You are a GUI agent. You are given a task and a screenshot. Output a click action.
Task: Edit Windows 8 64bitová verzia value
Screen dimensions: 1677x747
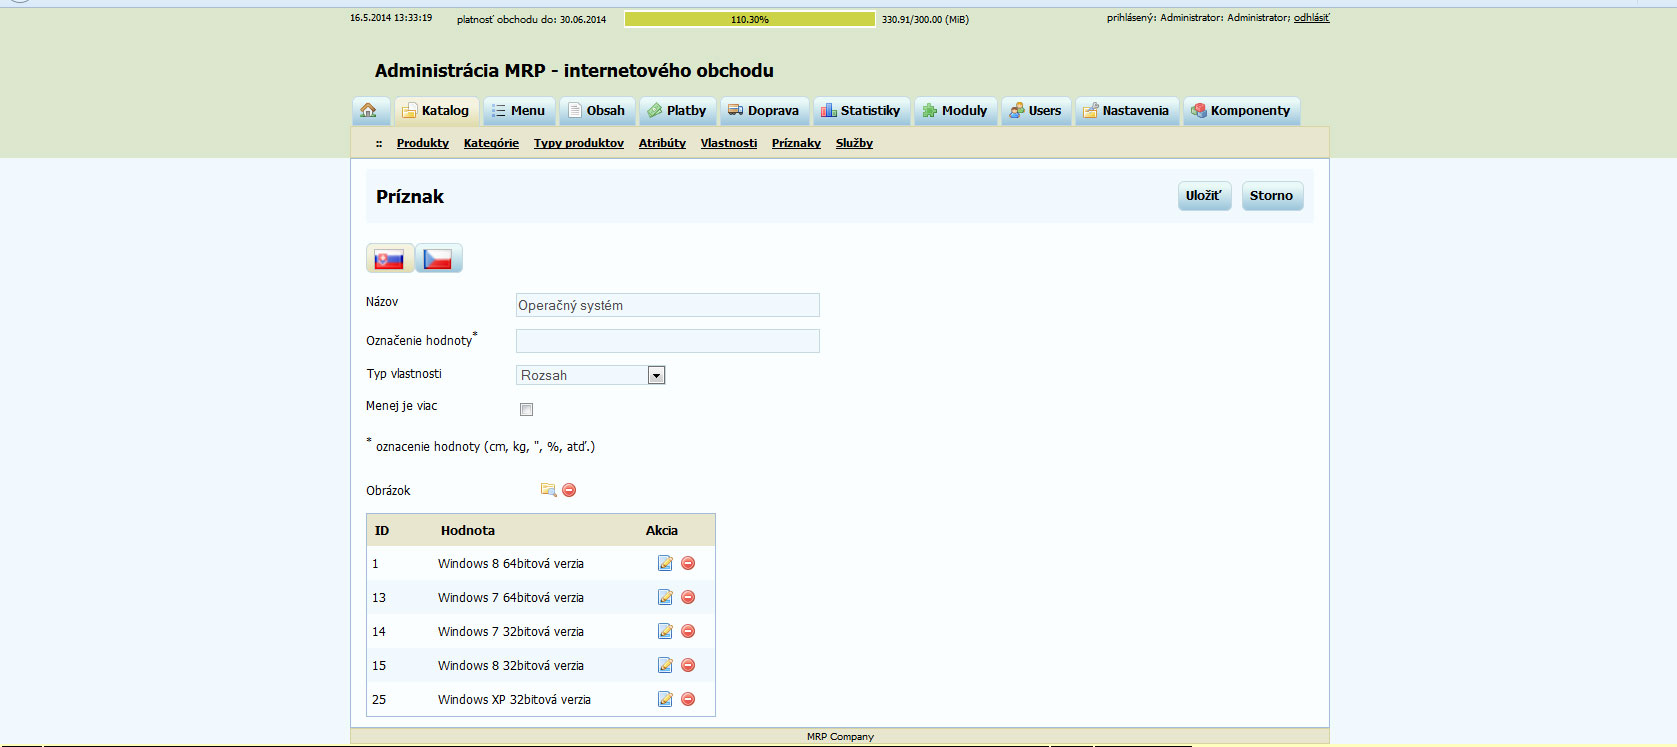coord(665,563)
